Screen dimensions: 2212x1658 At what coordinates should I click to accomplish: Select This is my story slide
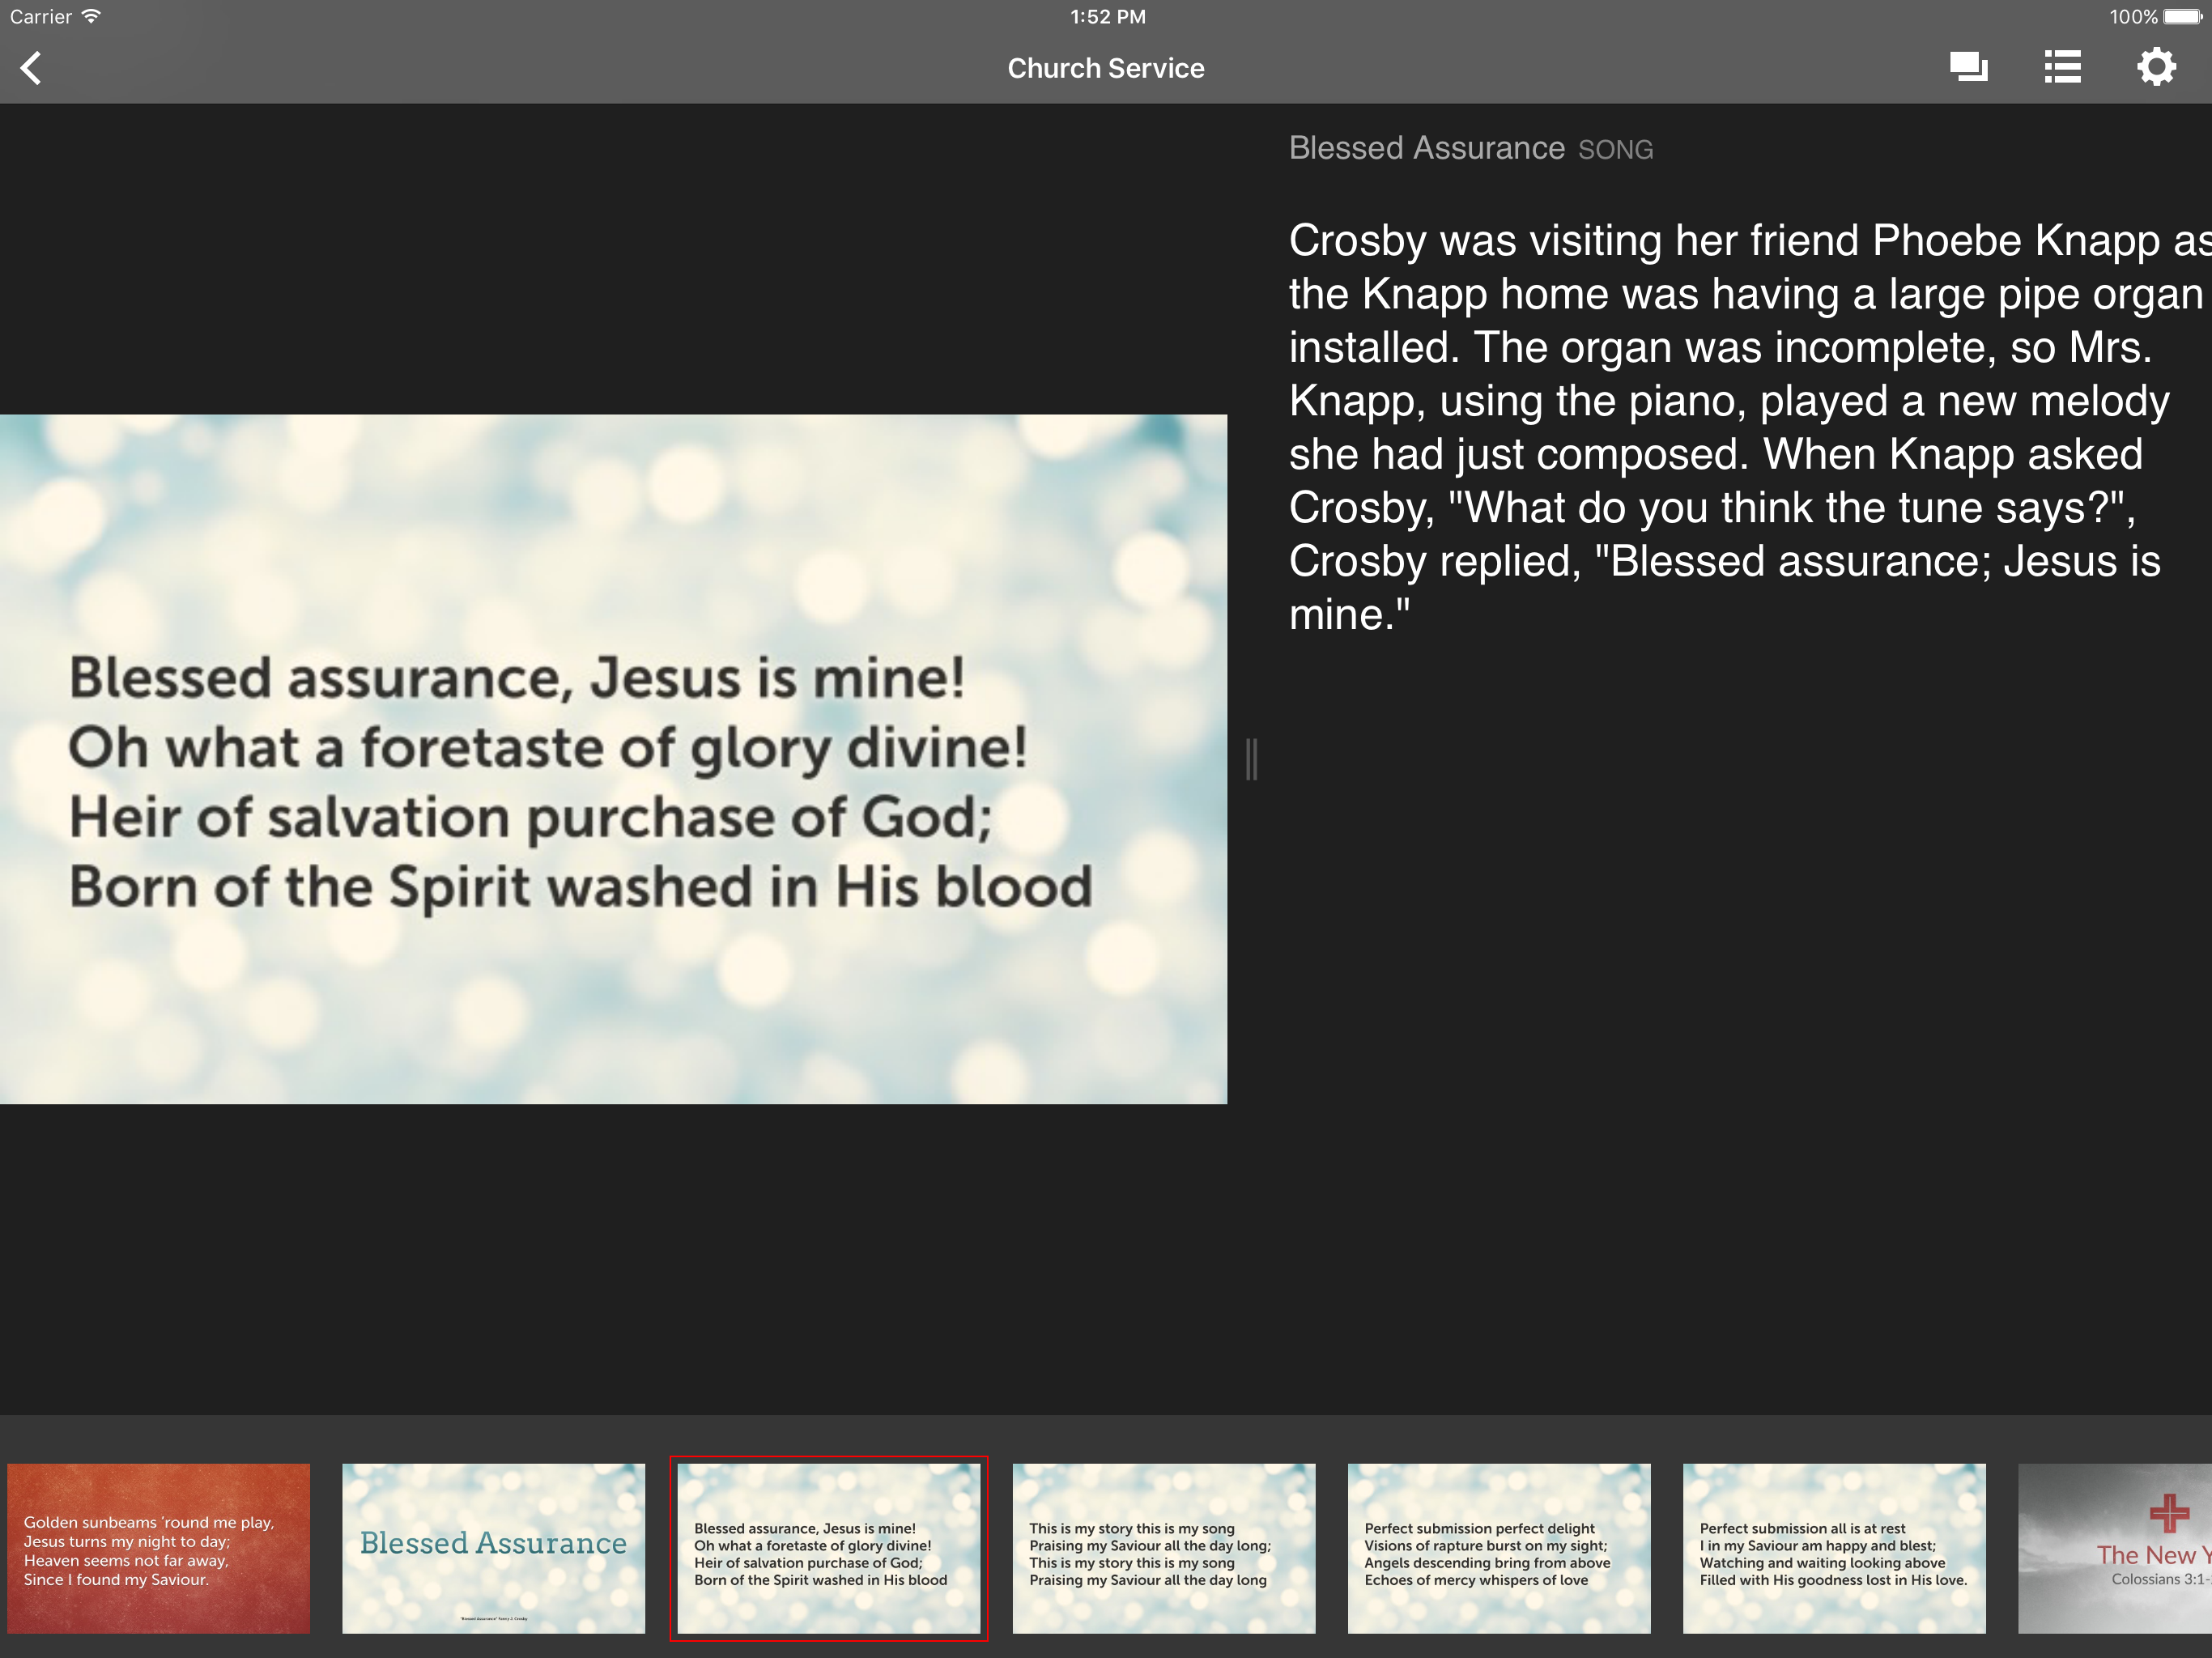pyautogui.click(x=1163, y=1548)
